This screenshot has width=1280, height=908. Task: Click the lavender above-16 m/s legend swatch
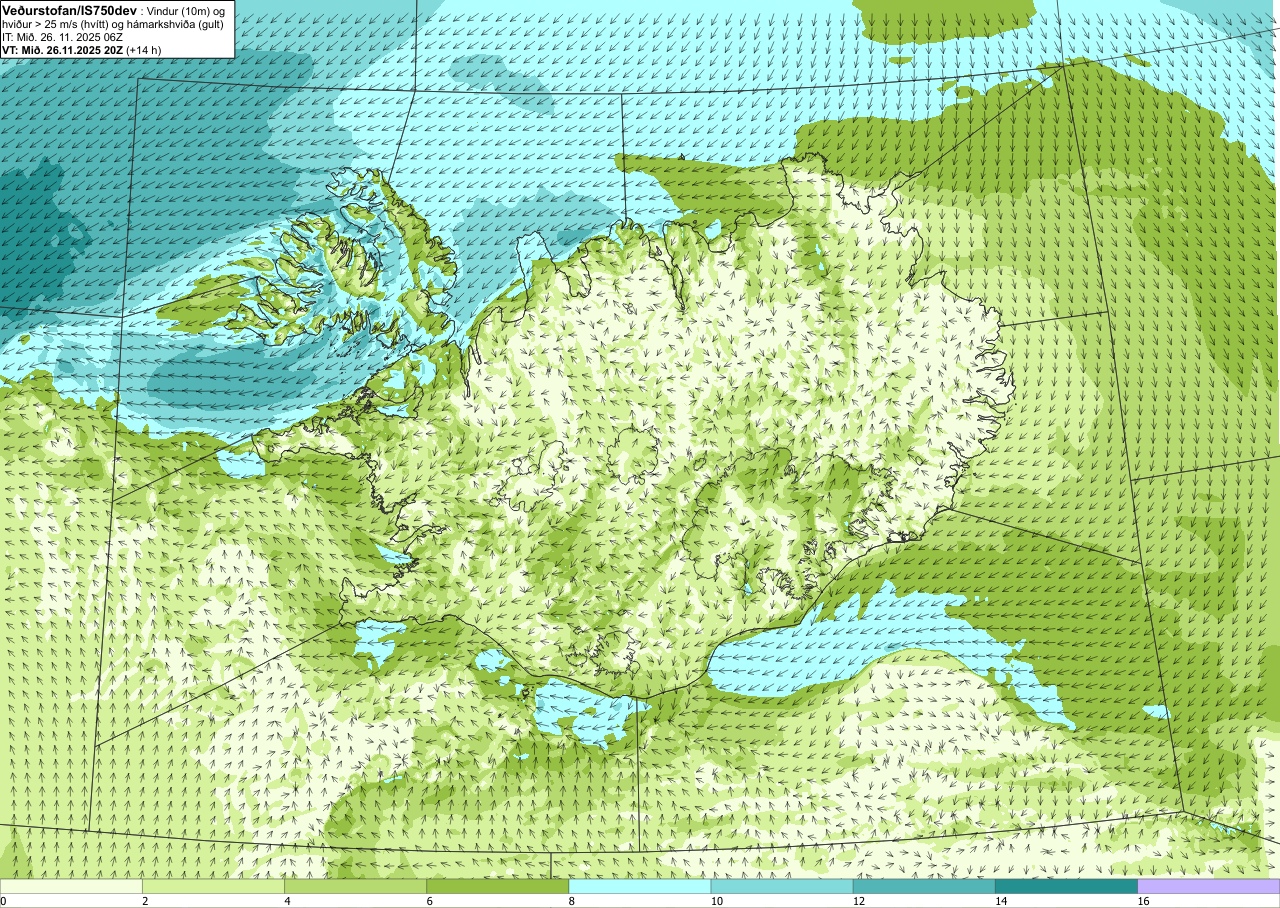[x=1209, y=886]
